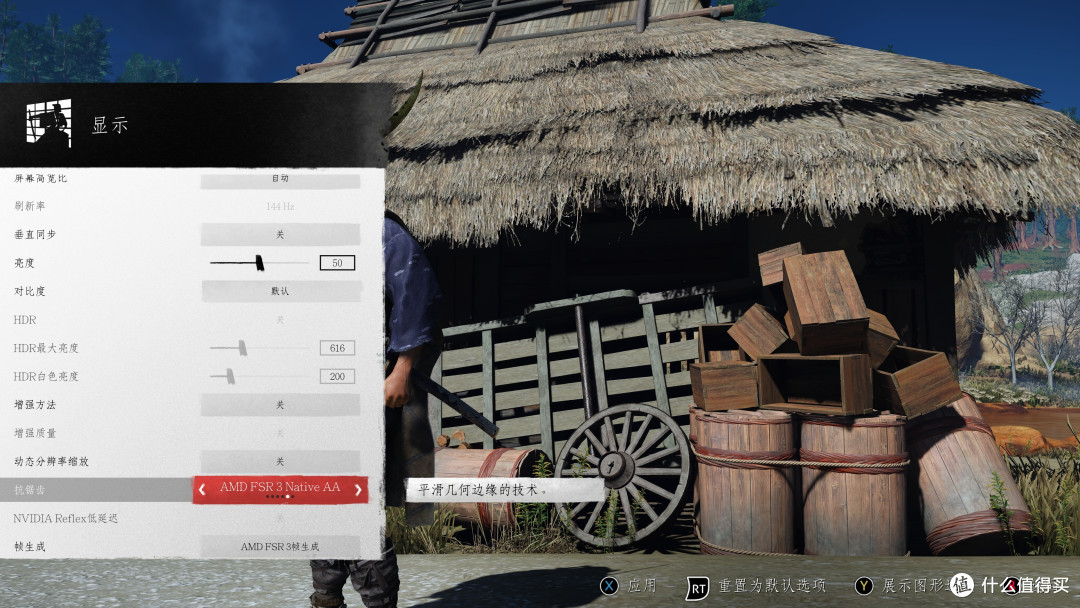
Task: Click the HDR白色亮度 slider
Action: point(259,377)
